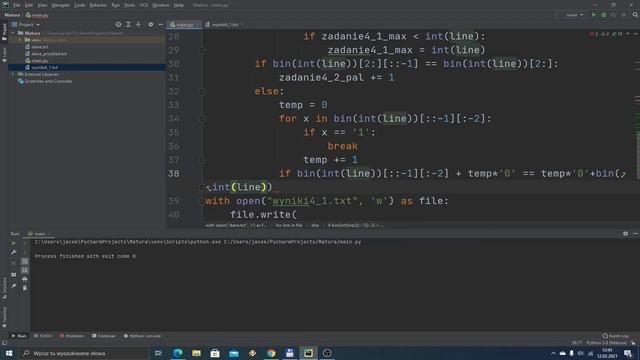Open the File menu
640x360 pixels.
pyautogui.click(x=17, y=5)
